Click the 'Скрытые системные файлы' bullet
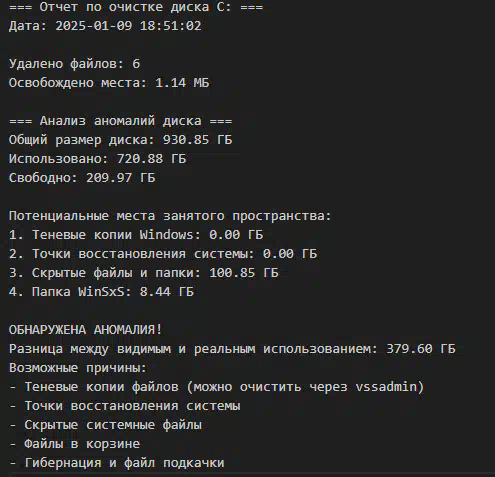495x477 pixels. pos(105,425)
